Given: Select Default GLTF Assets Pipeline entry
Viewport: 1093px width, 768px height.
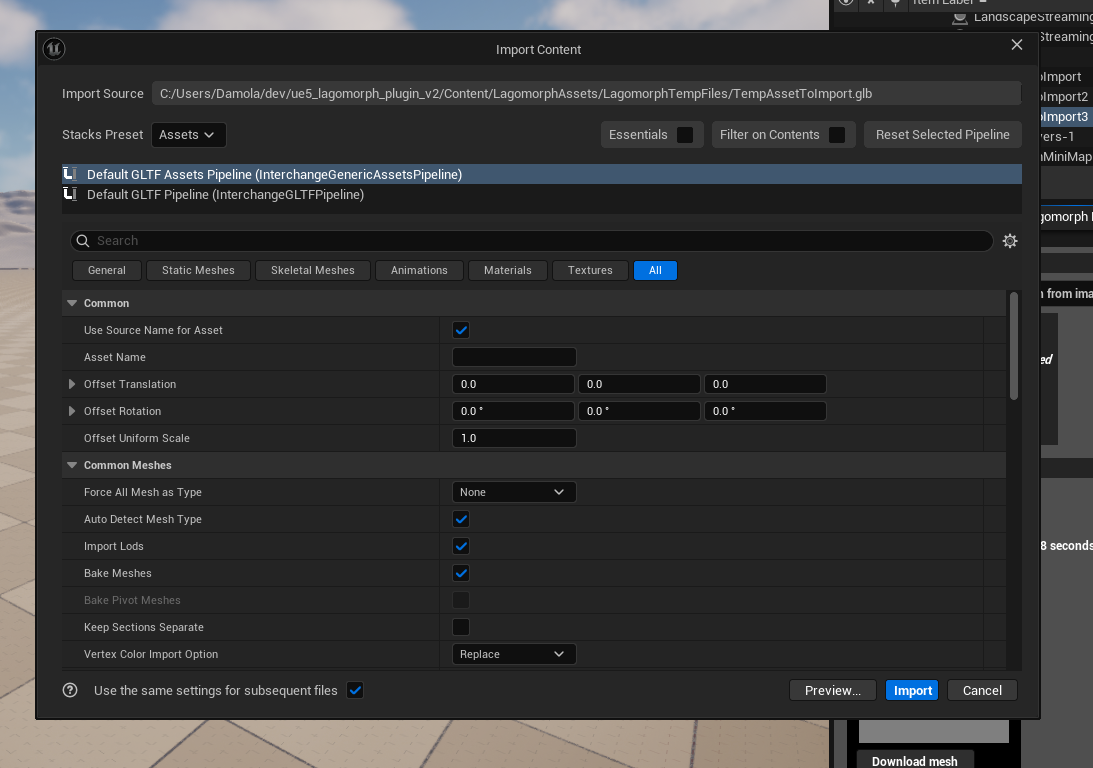Looking at the screenshot, I should coord(274,175).
